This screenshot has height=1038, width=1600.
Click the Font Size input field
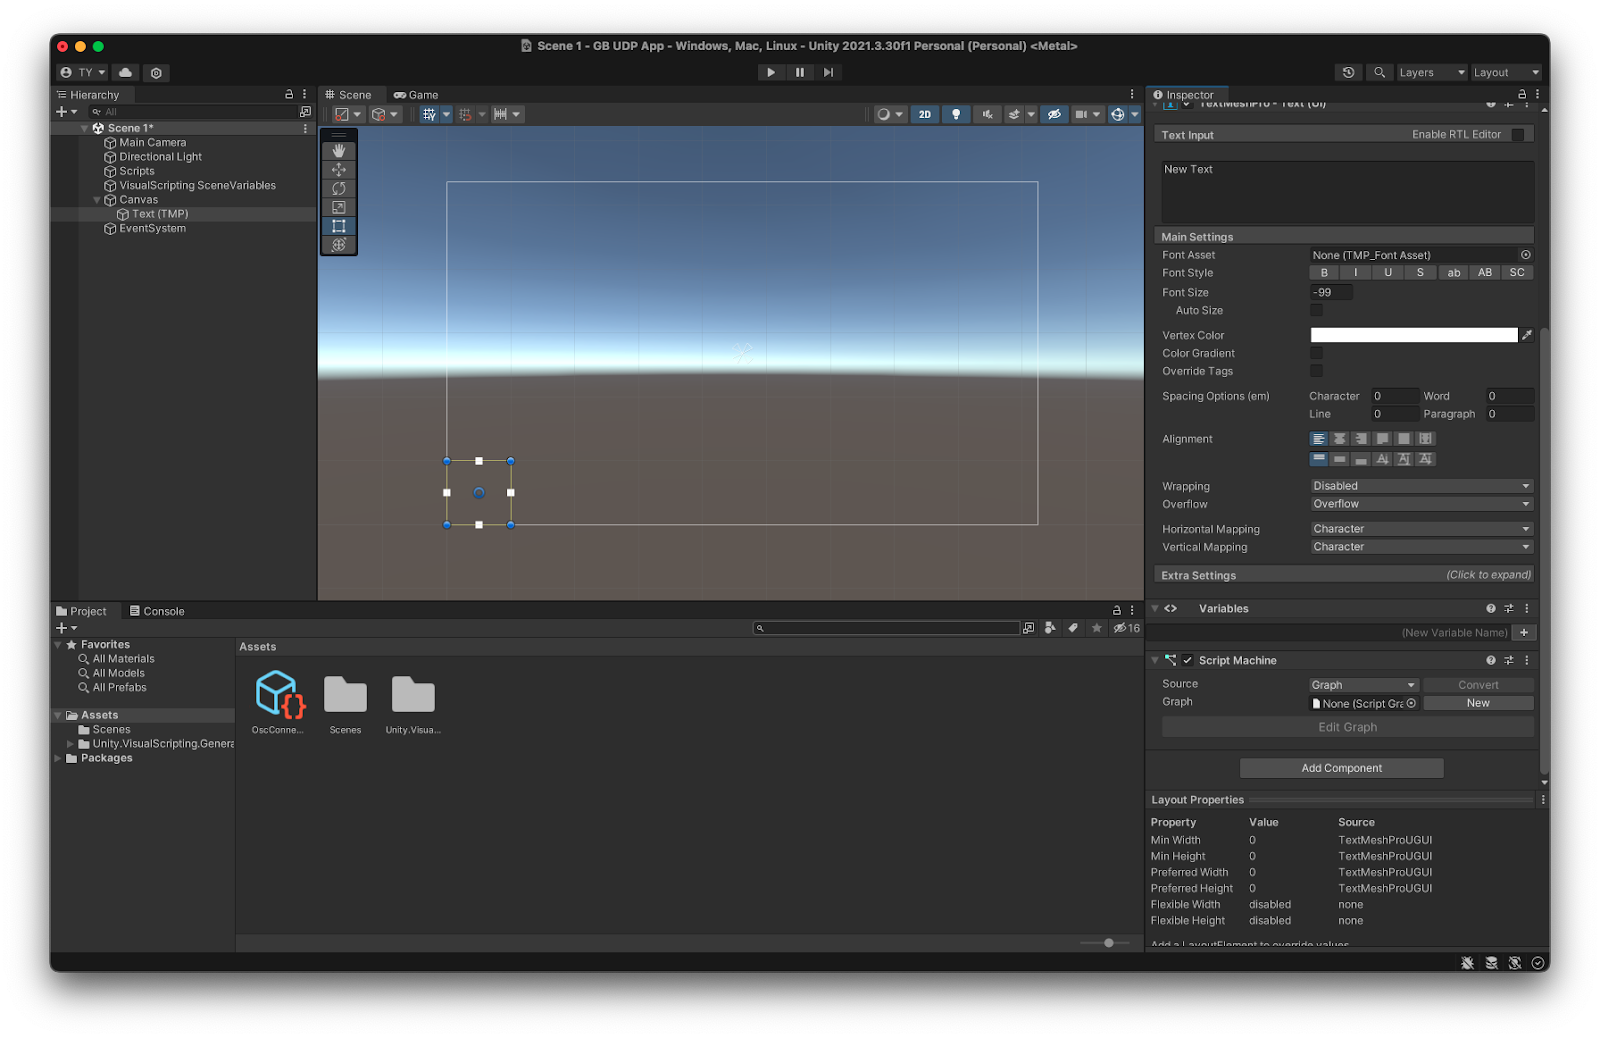click(x=1331, y=292)
